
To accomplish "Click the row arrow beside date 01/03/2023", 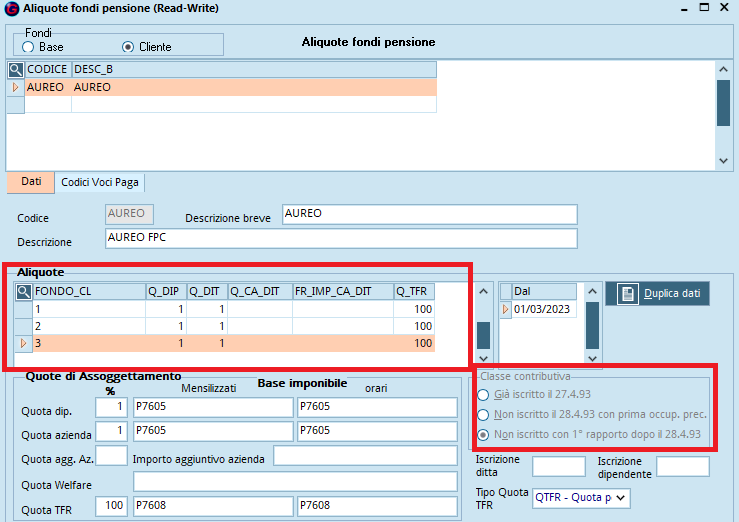I will (x=506, y=309).
